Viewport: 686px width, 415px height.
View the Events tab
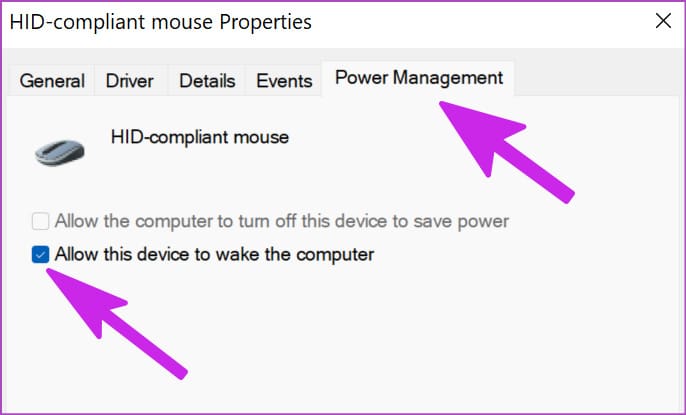coord(284,81)
